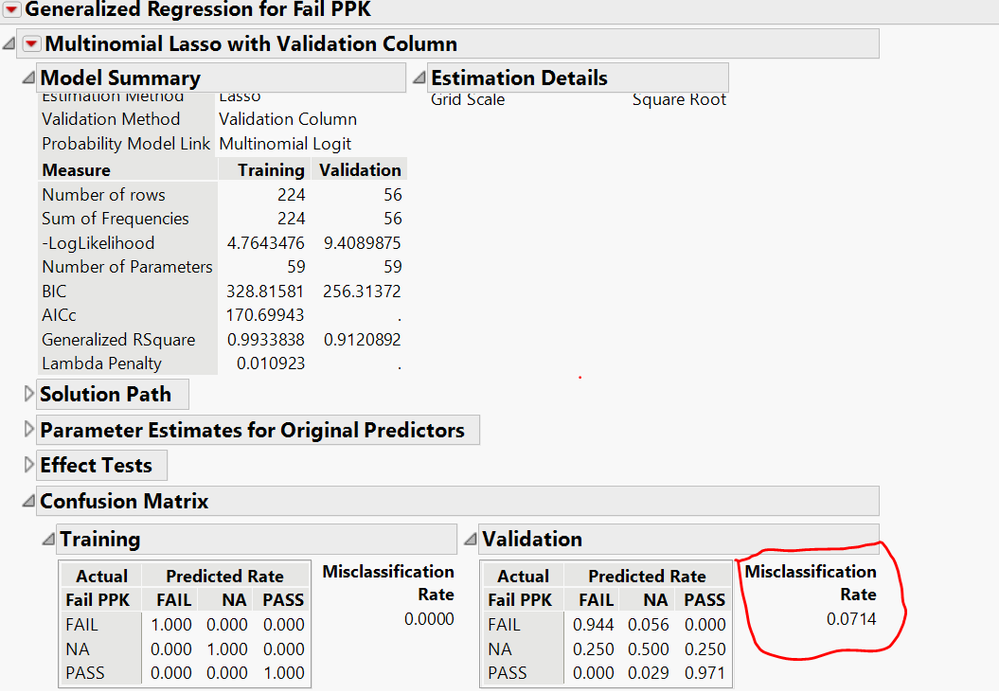Select the Generalized Regression for Fail PPK title

pos(160,10)
